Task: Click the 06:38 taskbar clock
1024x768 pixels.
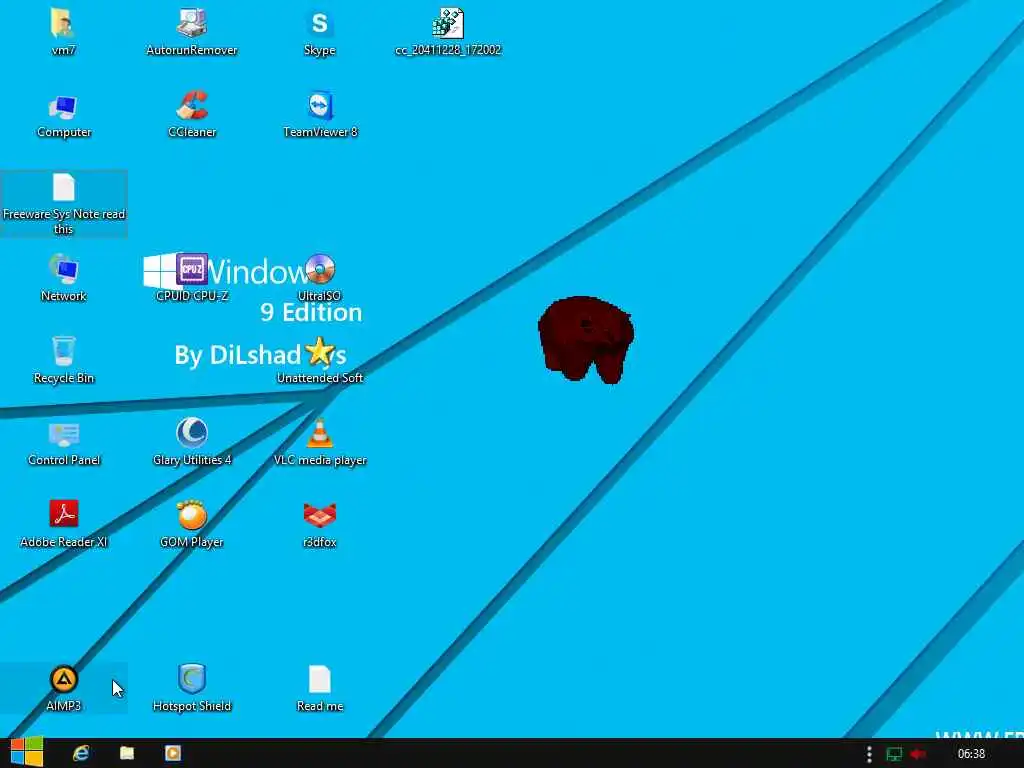Action: point(971,754)
